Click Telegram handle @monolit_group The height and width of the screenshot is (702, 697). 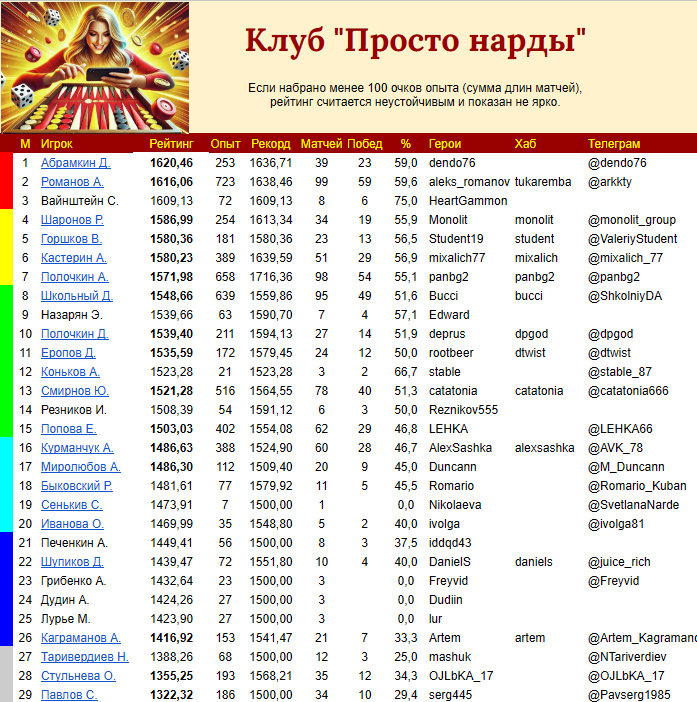click(632, 220)
